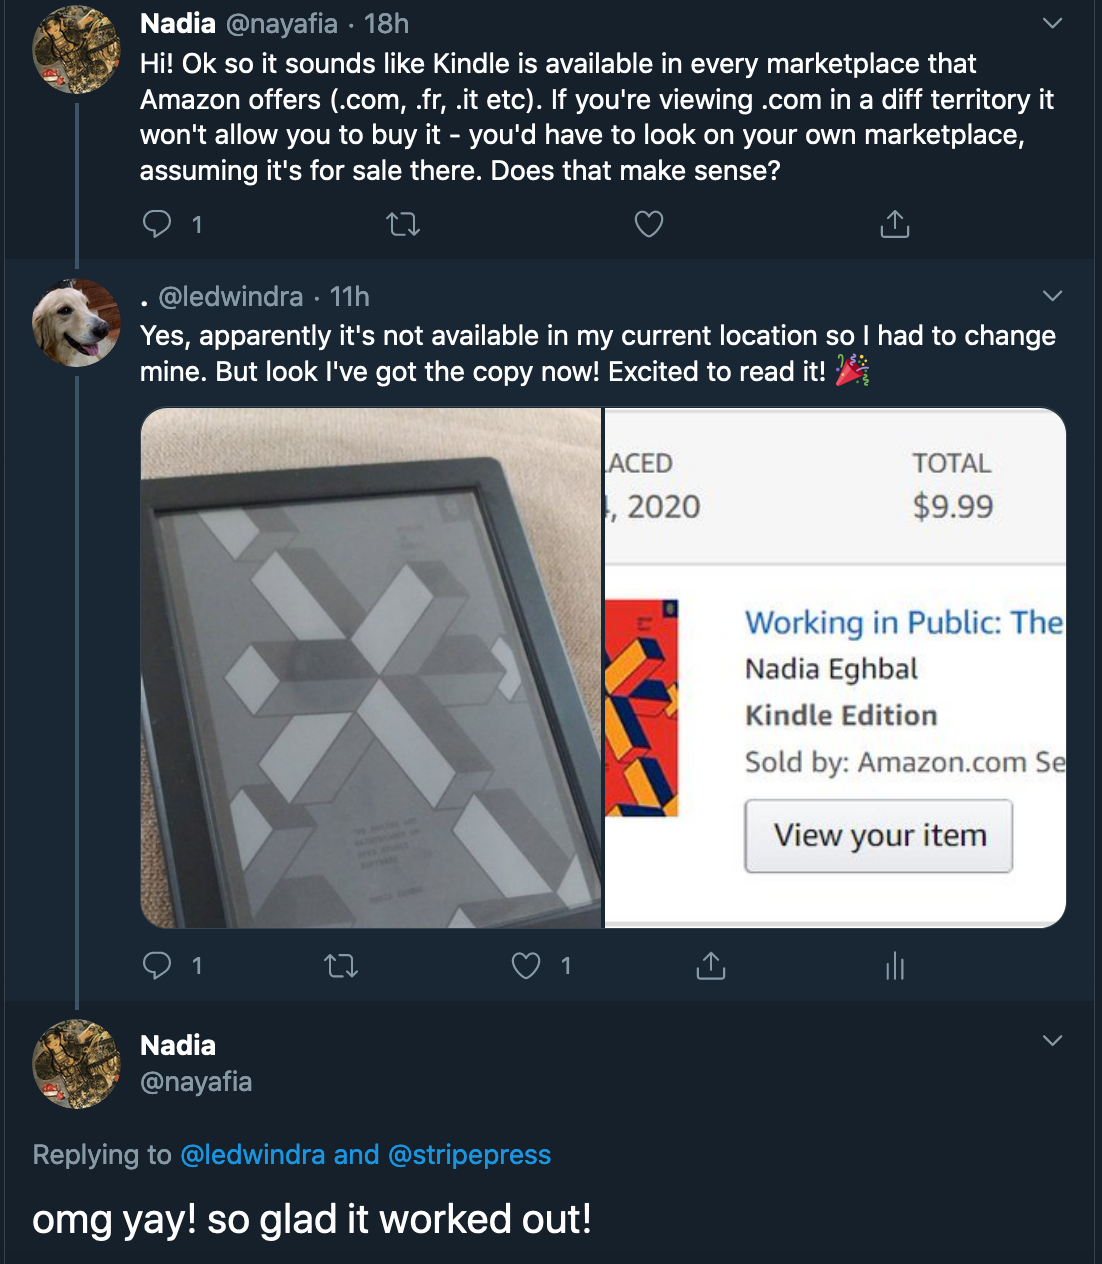Open the Amazon order receipt image

(x=835, y=668)
